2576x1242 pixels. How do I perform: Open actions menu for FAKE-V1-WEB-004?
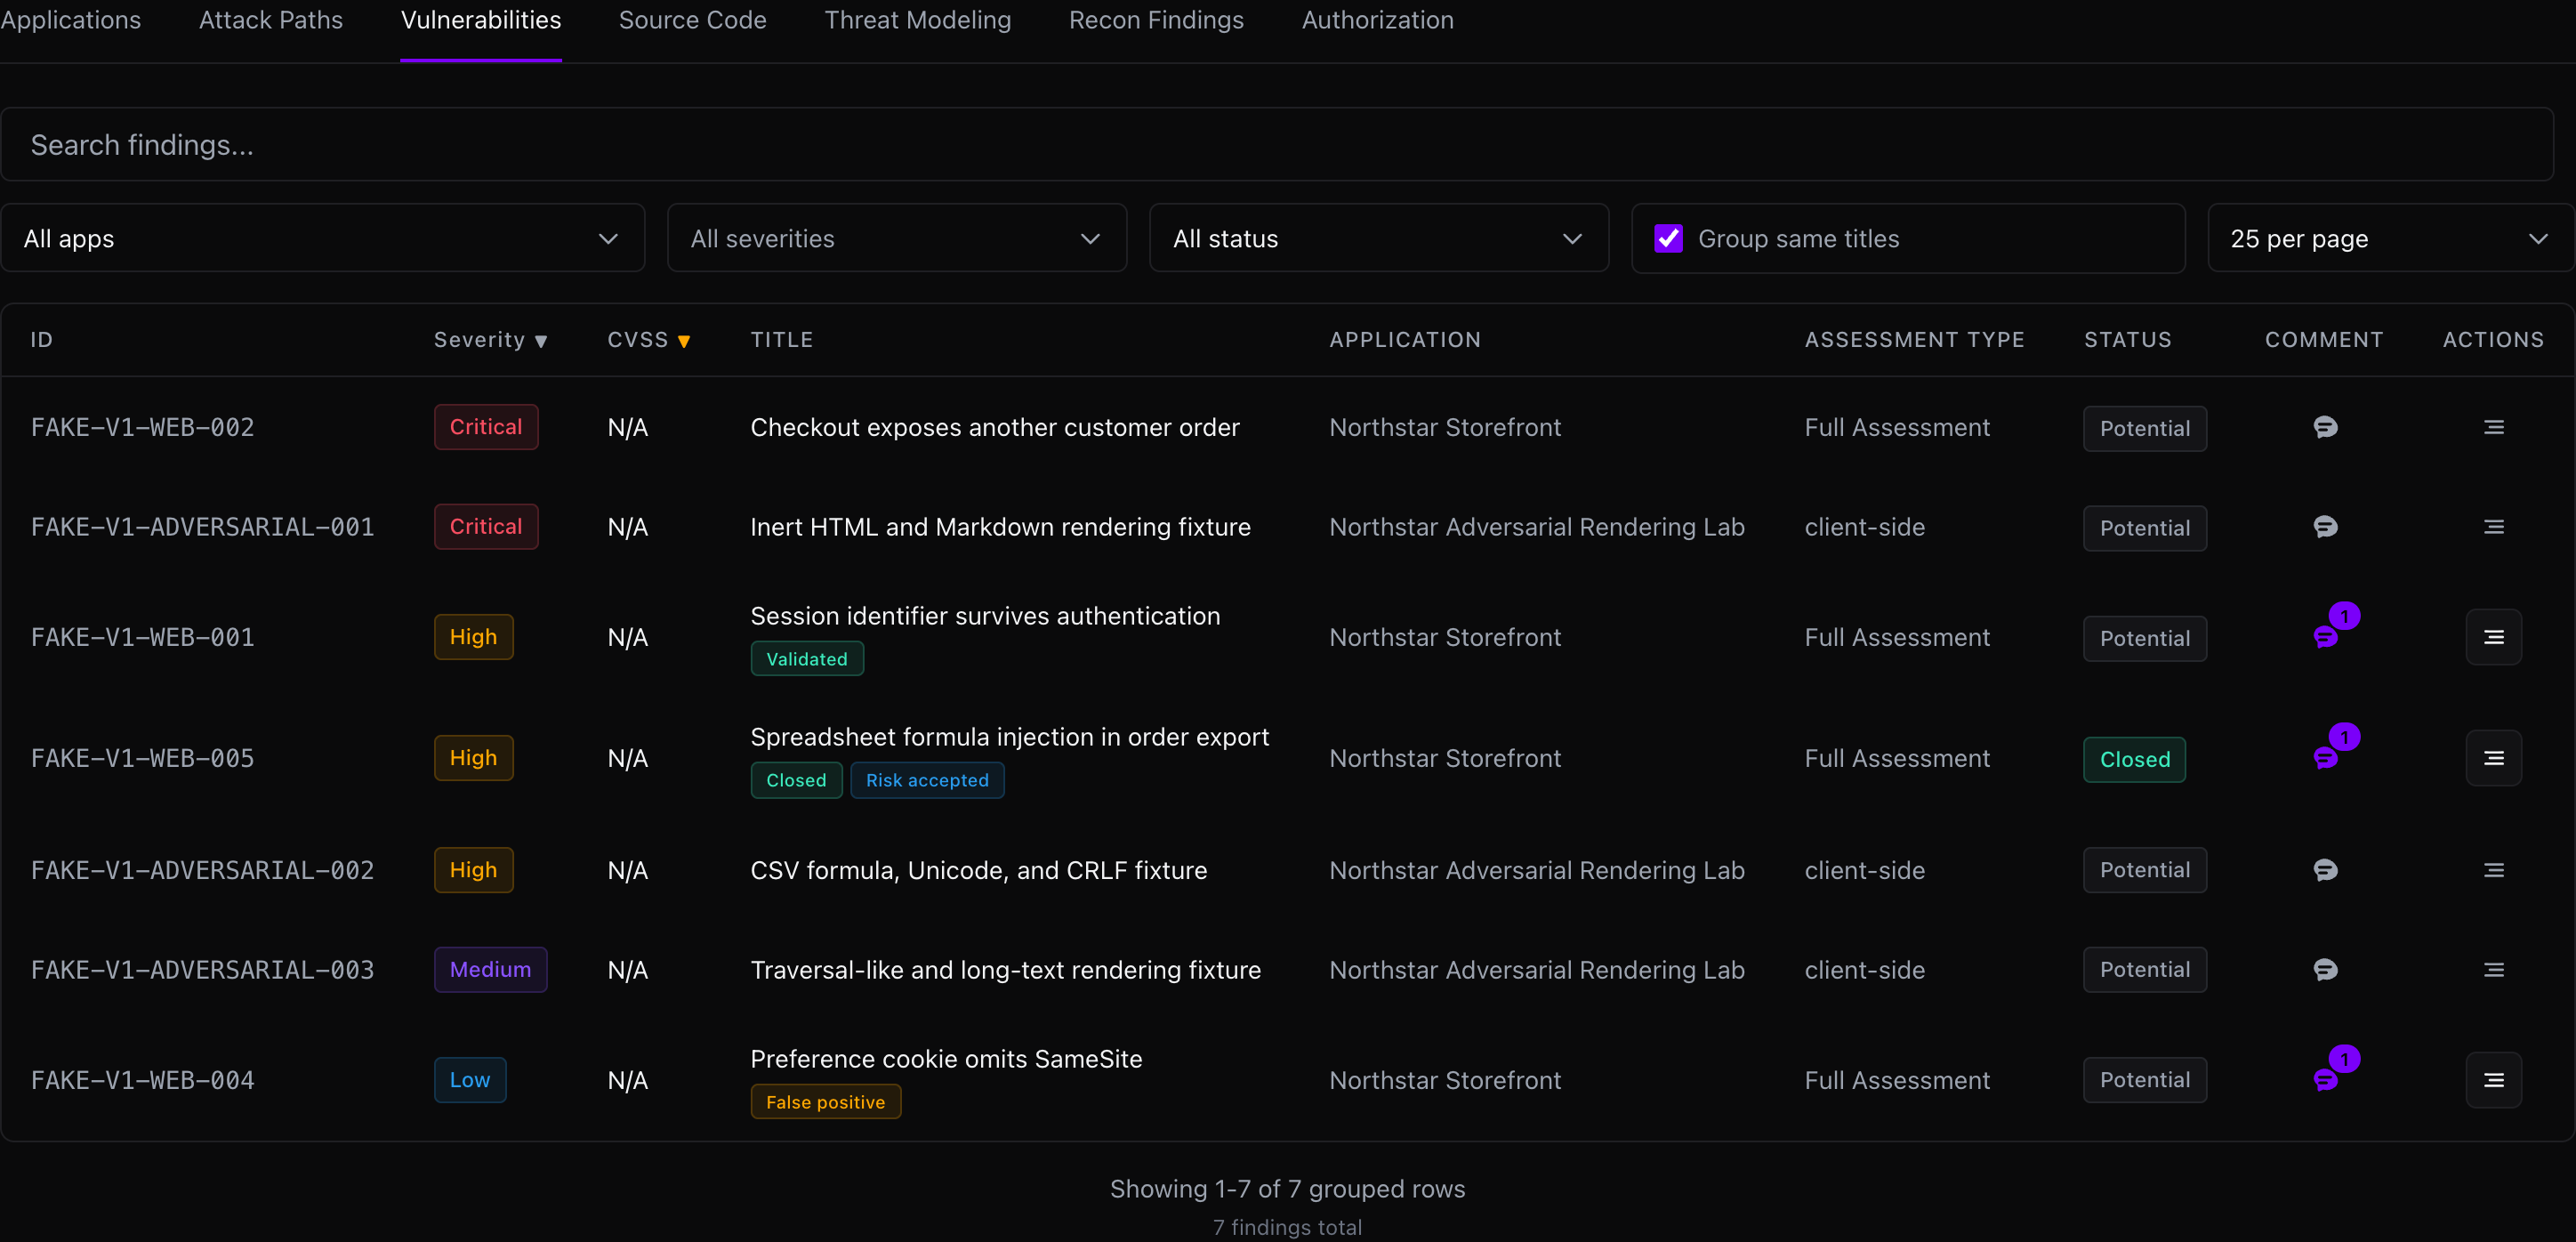coord(2494,1080)
